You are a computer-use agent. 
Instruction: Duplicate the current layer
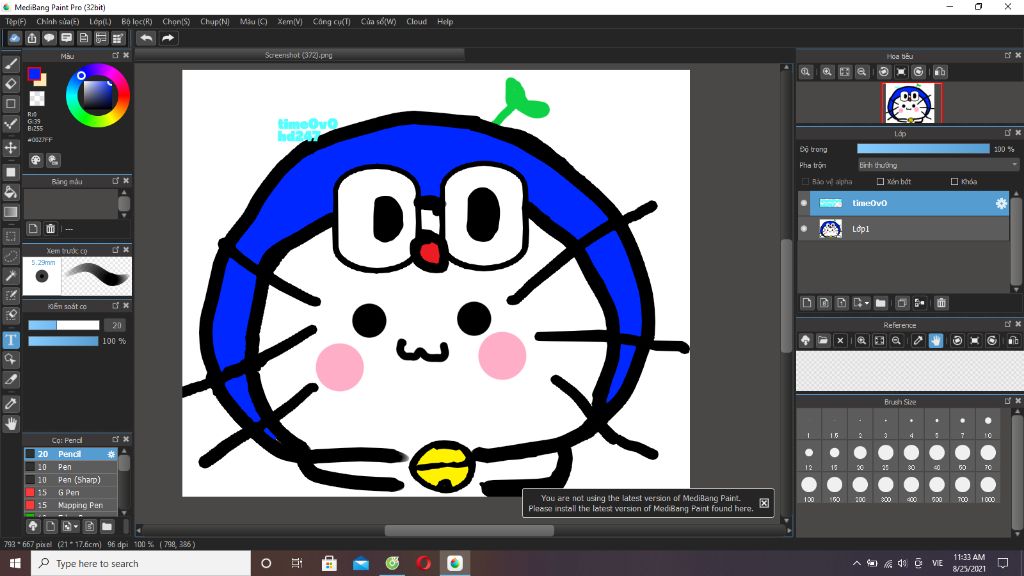coord(902,303)
